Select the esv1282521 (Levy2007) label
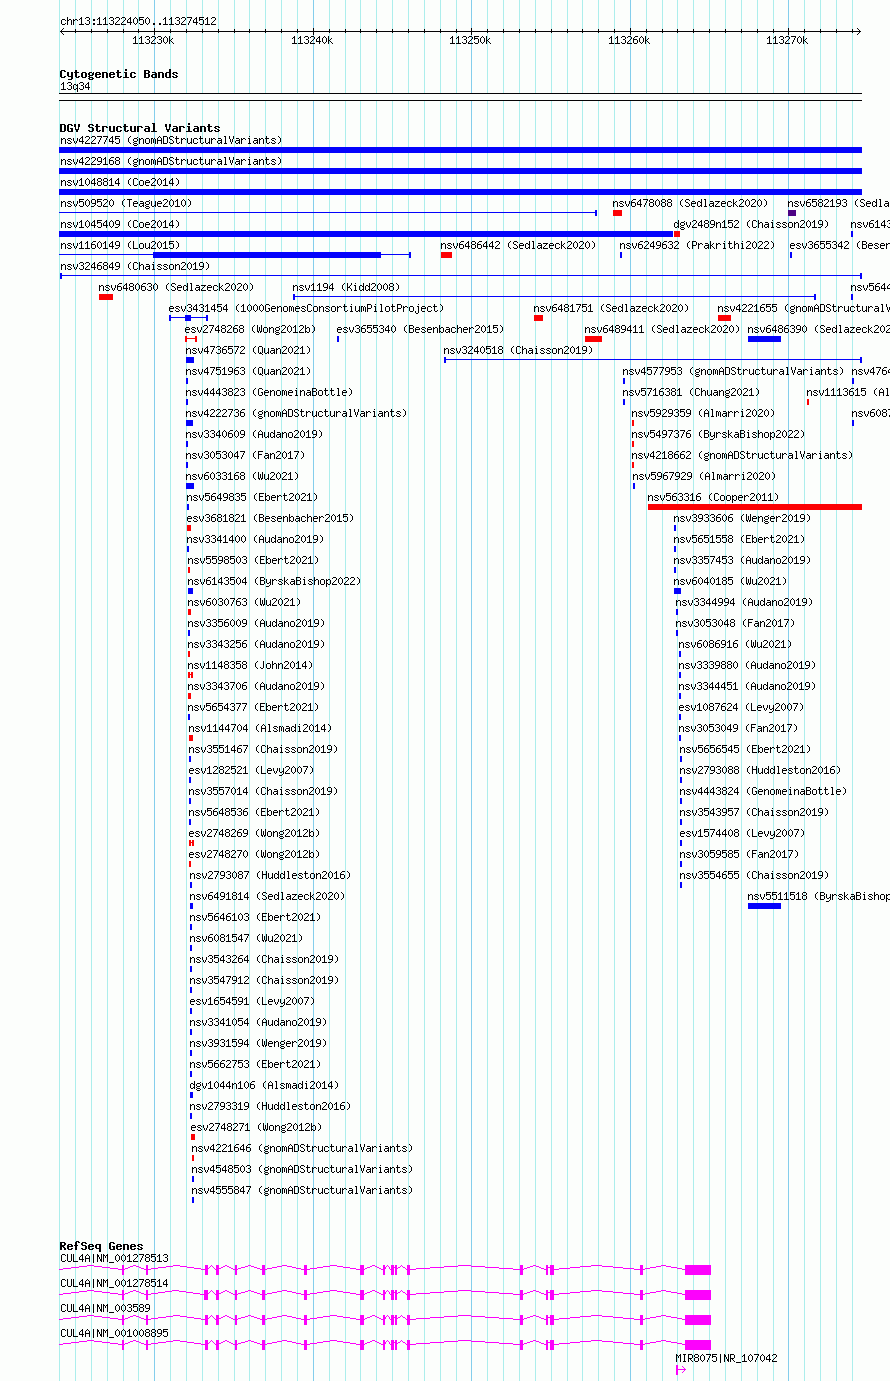 click(251, 770)
